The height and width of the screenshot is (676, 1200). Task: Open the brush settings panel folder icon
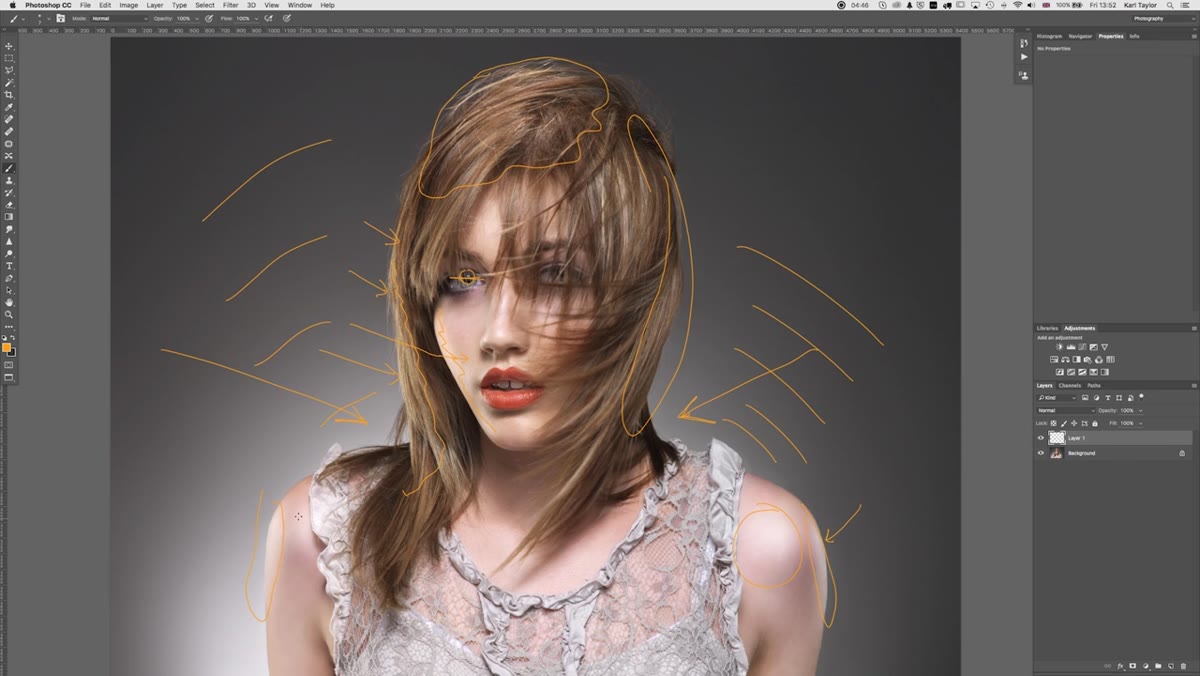[60, 18]
